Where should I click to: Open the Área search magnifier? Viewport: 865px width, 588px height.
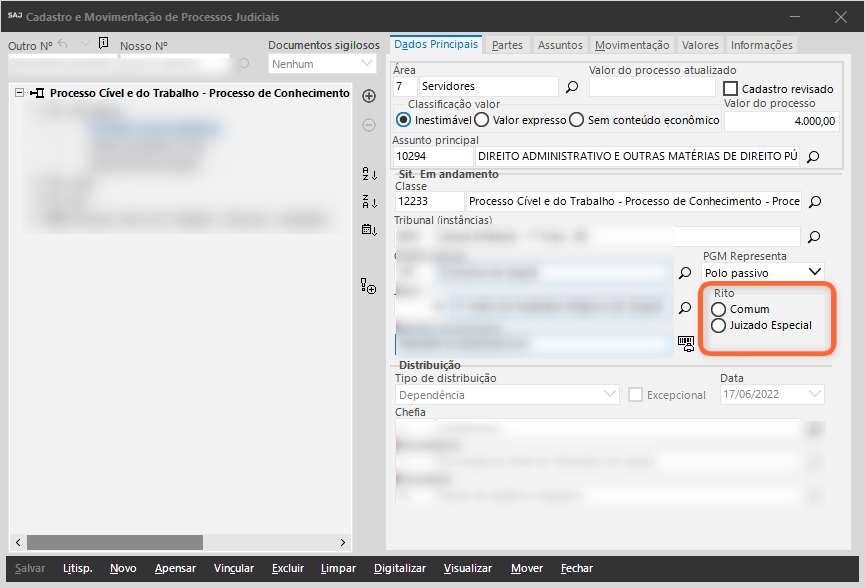[572, 87]
